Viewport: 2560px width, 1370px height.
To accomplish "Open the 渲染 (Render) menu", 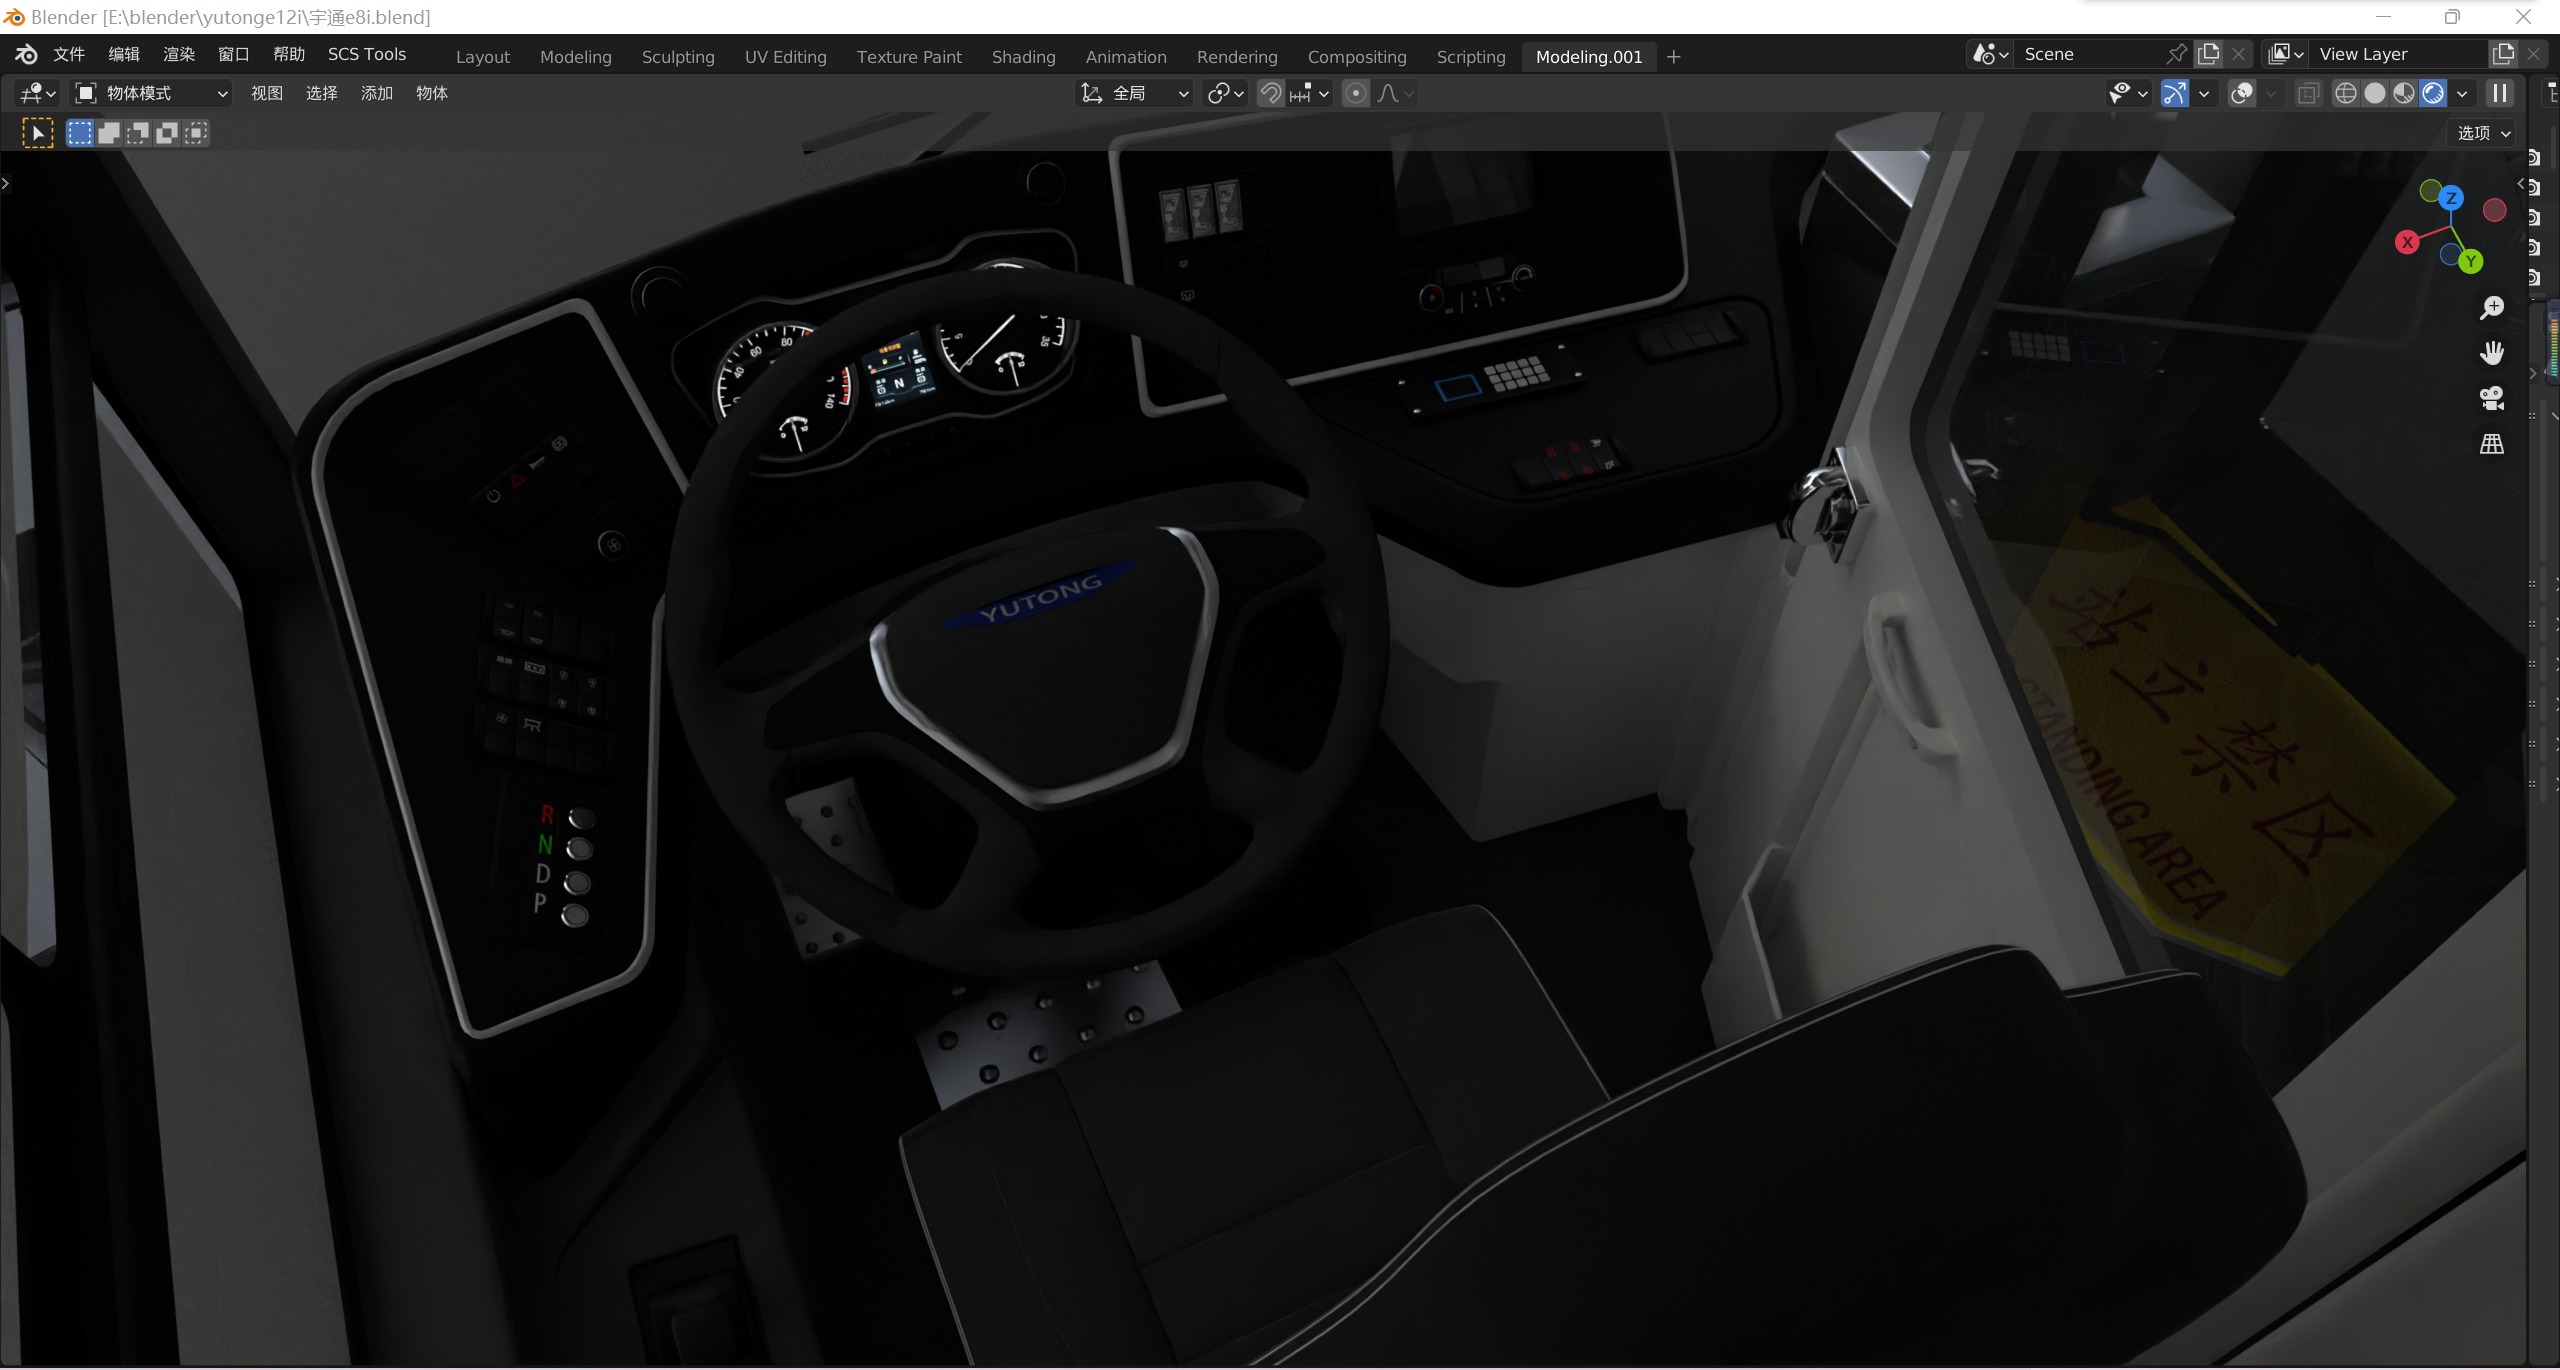I will click(179, 54).
